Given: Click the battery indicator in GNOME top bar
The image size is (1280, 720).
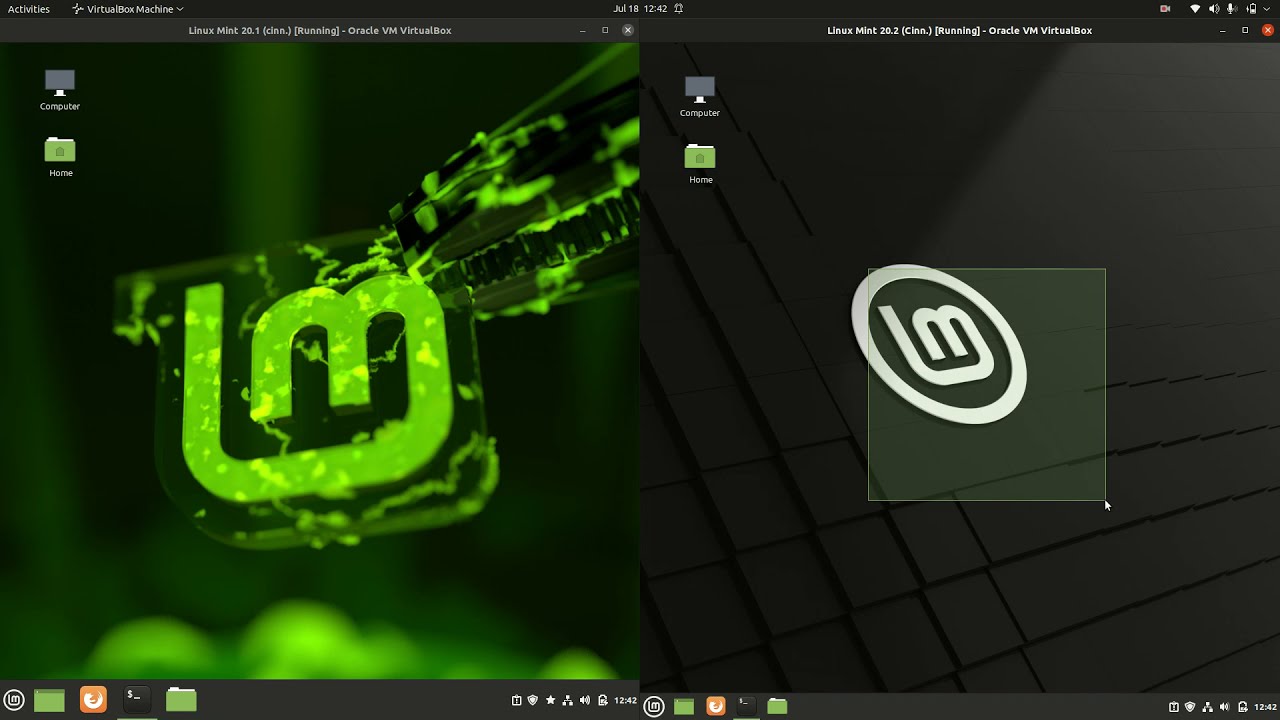Looking at the screenshot, I should click(x=1251, y=9).
